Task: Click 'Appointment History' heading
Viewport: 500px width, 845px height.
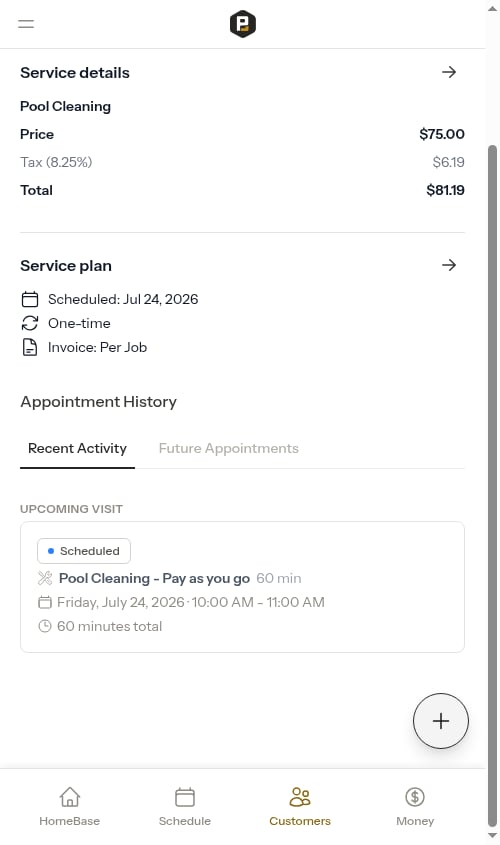Action: pos(99,402)
